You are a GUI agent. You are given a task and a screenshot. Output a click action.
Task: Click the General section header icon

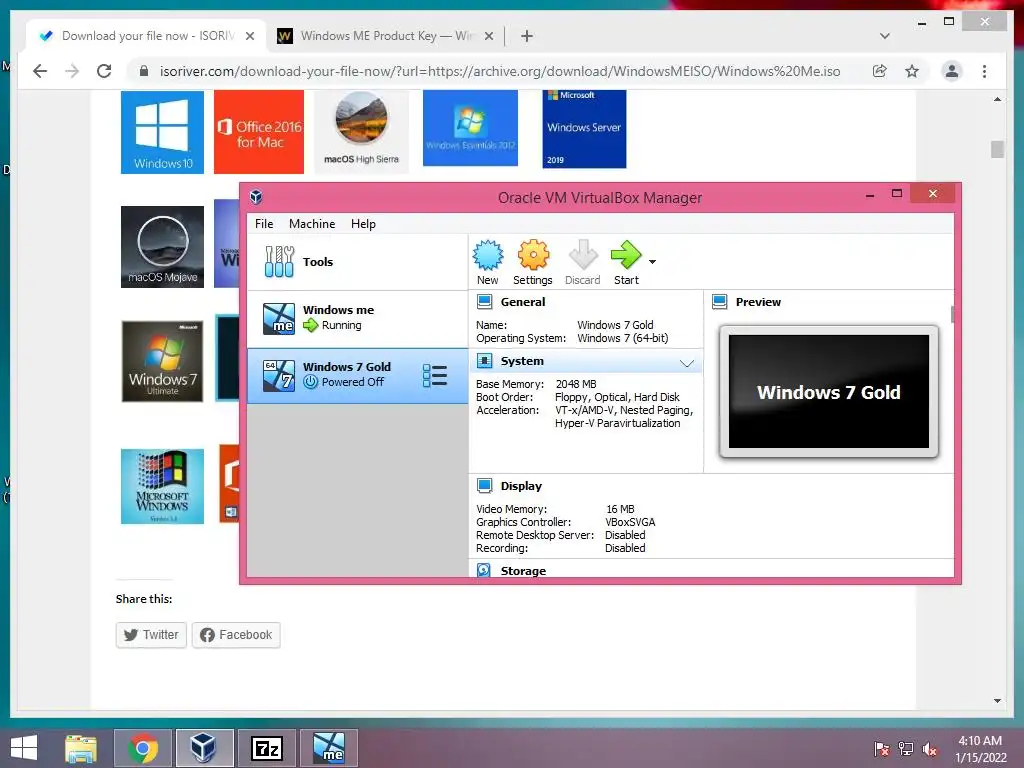(485, 302)
